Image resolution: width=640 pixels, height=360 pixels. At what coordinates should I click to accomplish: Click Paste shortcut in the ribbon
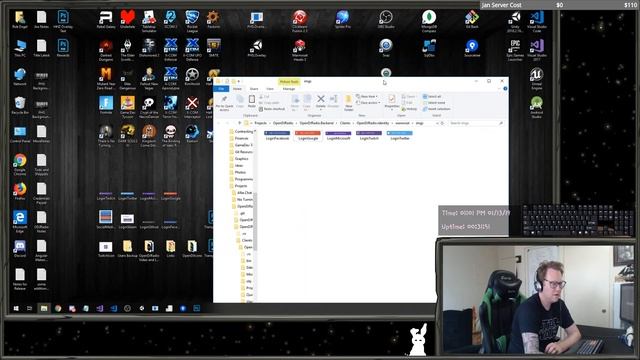click(x=272, y=109)
